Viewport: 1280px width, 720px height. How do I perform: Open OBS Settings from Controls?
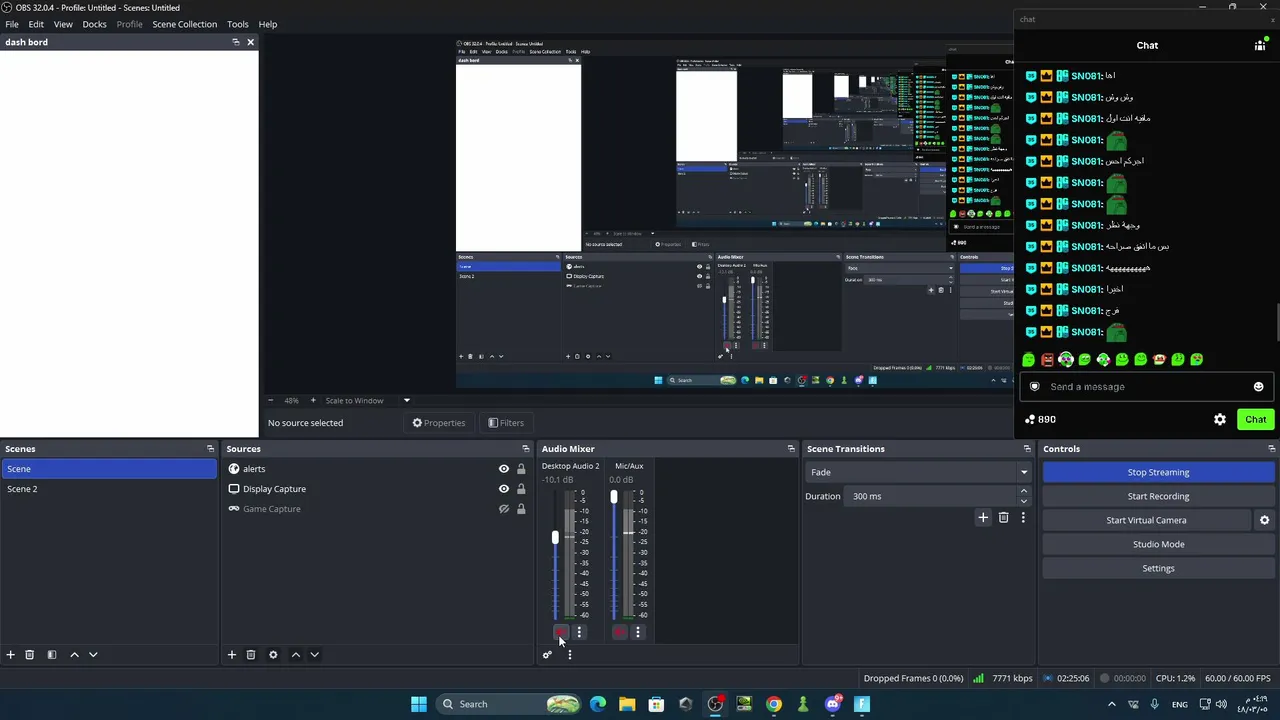click(x=1158, y=568)
